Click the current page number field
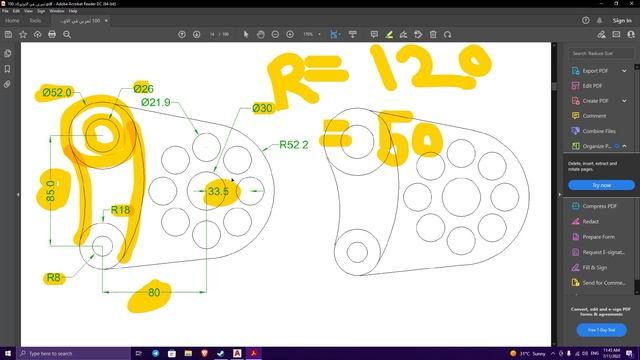 (212, 35)
